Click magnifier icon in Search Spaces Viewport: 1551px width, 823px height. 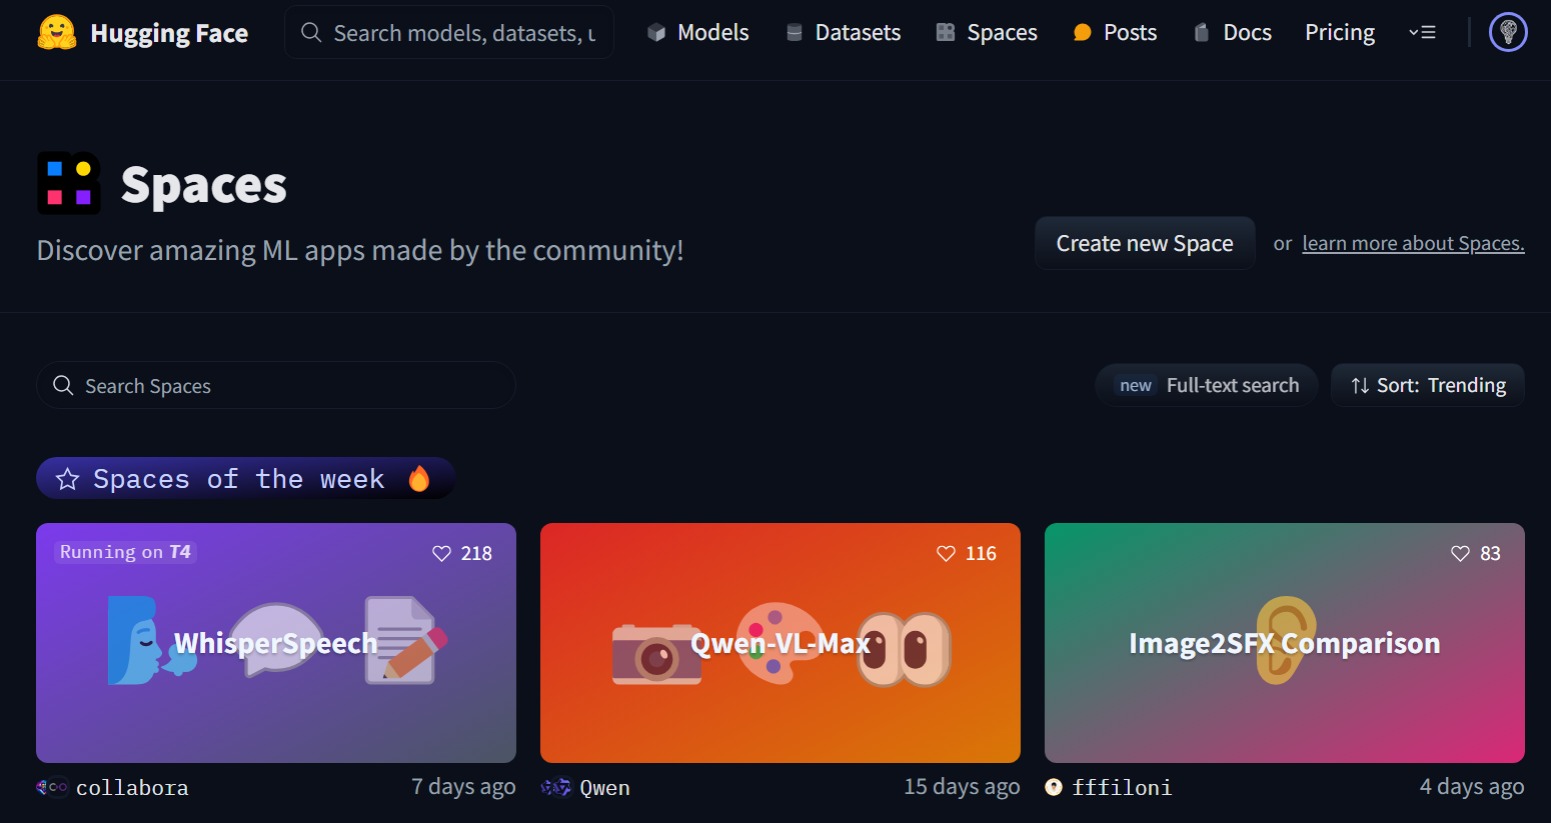(x=63, y=385)
